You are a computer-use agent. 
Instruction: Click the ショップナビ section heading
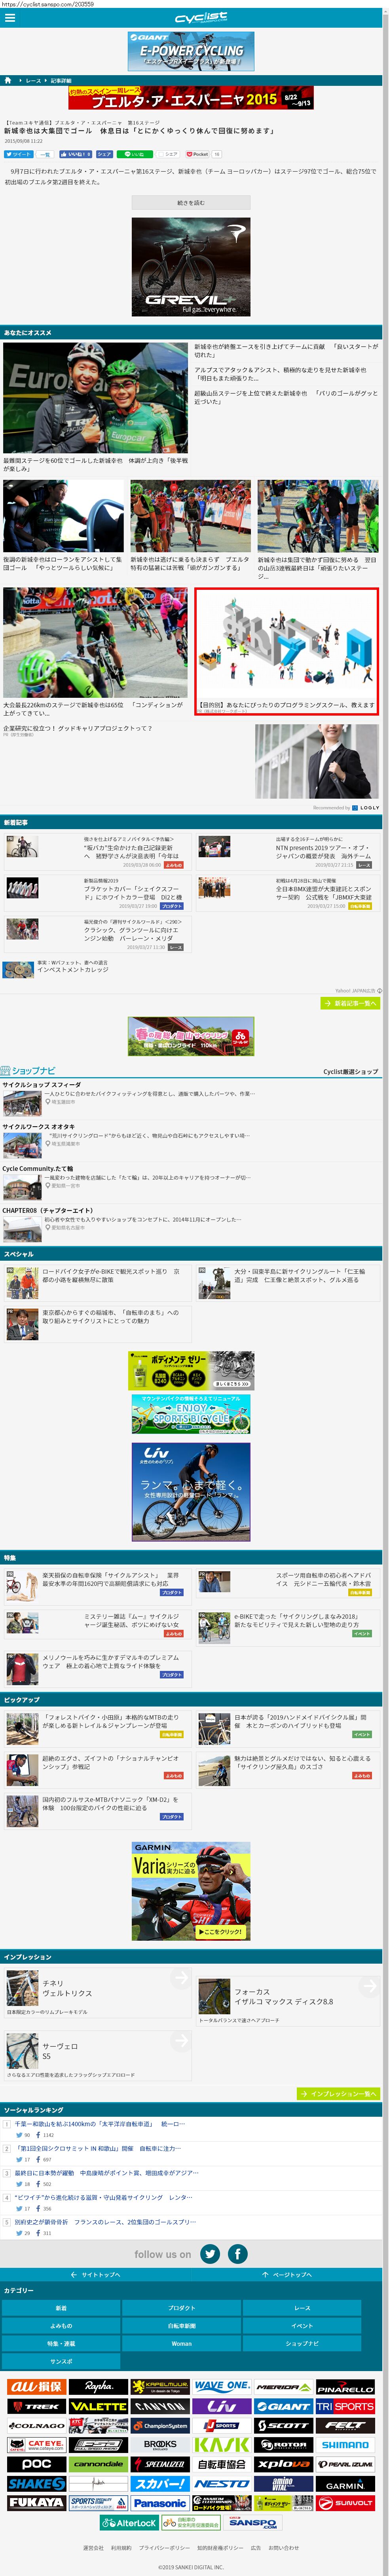pyautogui.click(x=28, y=1070)
